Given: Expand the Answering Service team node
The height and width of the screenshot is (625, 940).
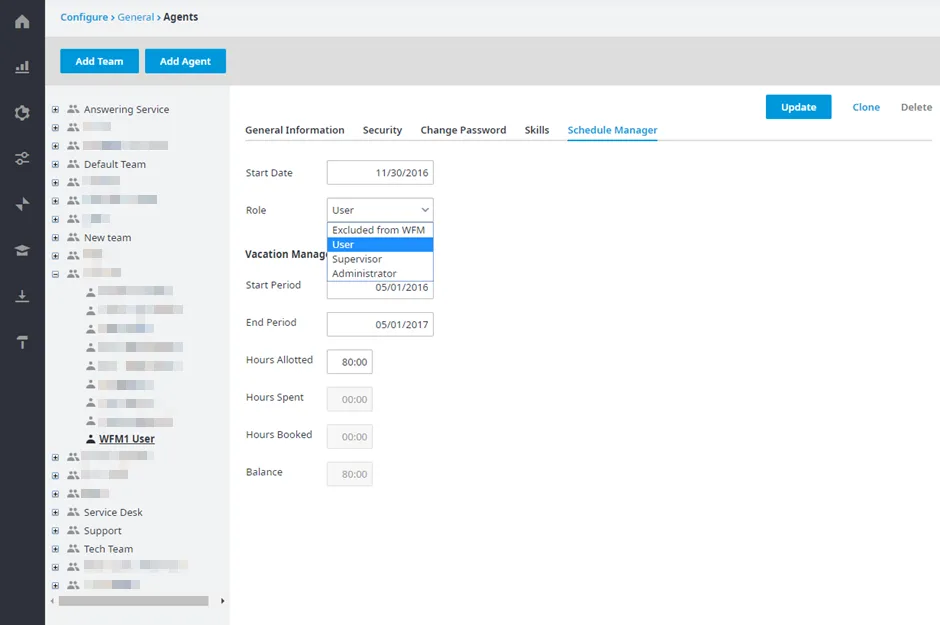Looking at the screenshot, I should tap(55, 110).
